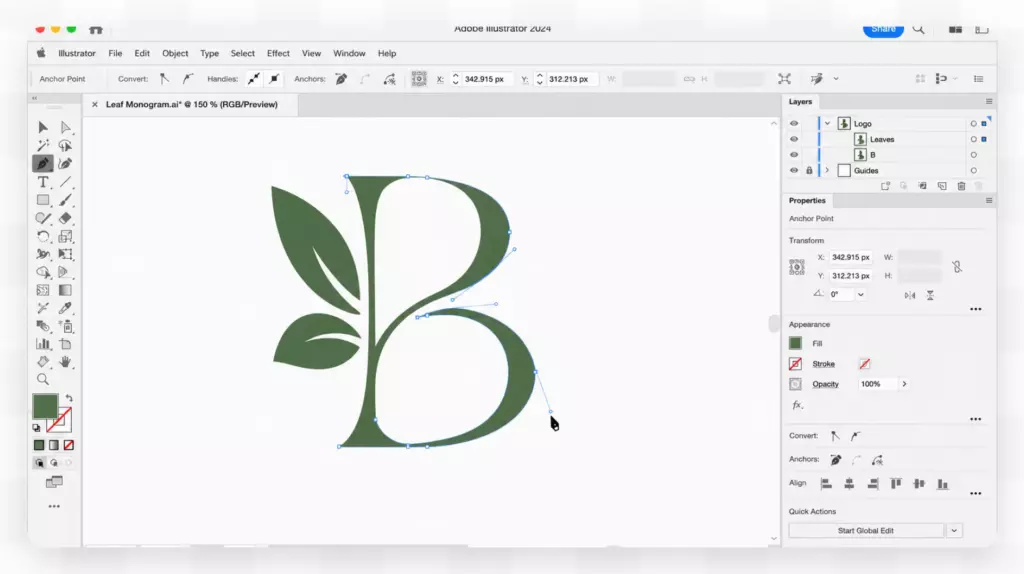
Task: Select the Column Graph tool
Action: pyautogui.click(x=43, y=343)
